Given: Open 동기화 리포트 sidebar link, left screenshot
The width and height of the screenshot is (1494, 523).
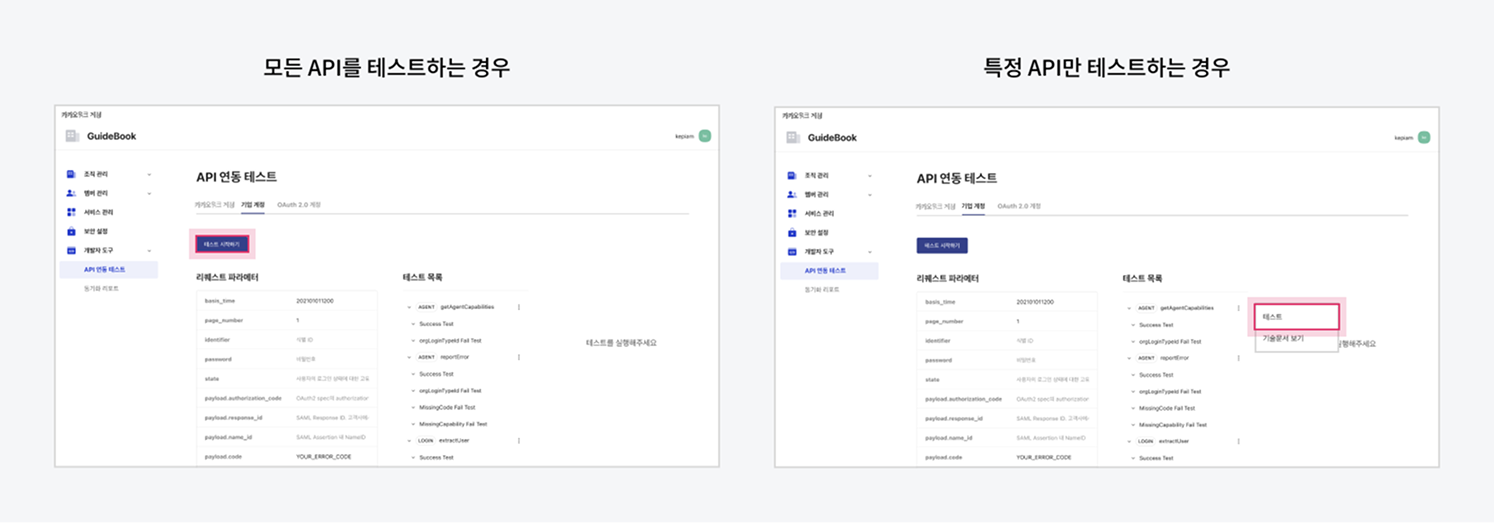Looking at the screenshot, I should (x=101, y=288).
